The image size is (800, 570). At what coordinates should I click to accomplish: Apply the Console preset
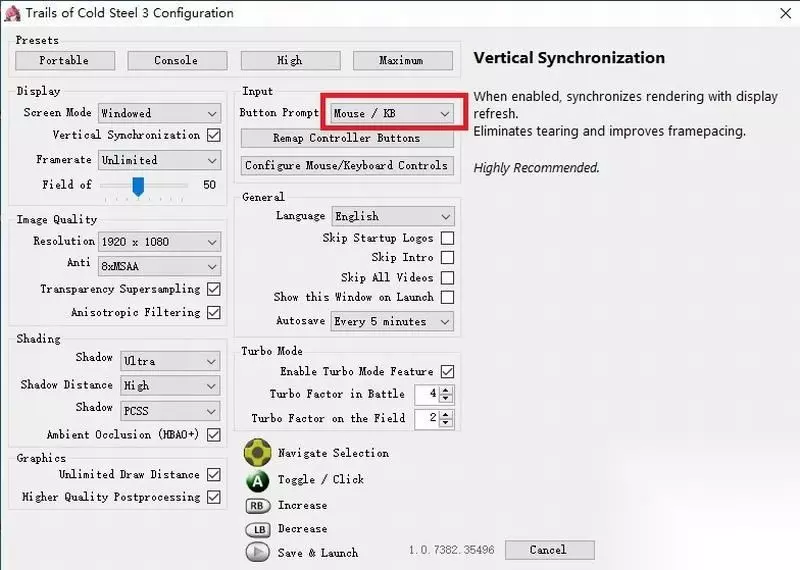[x=177, y=60]
